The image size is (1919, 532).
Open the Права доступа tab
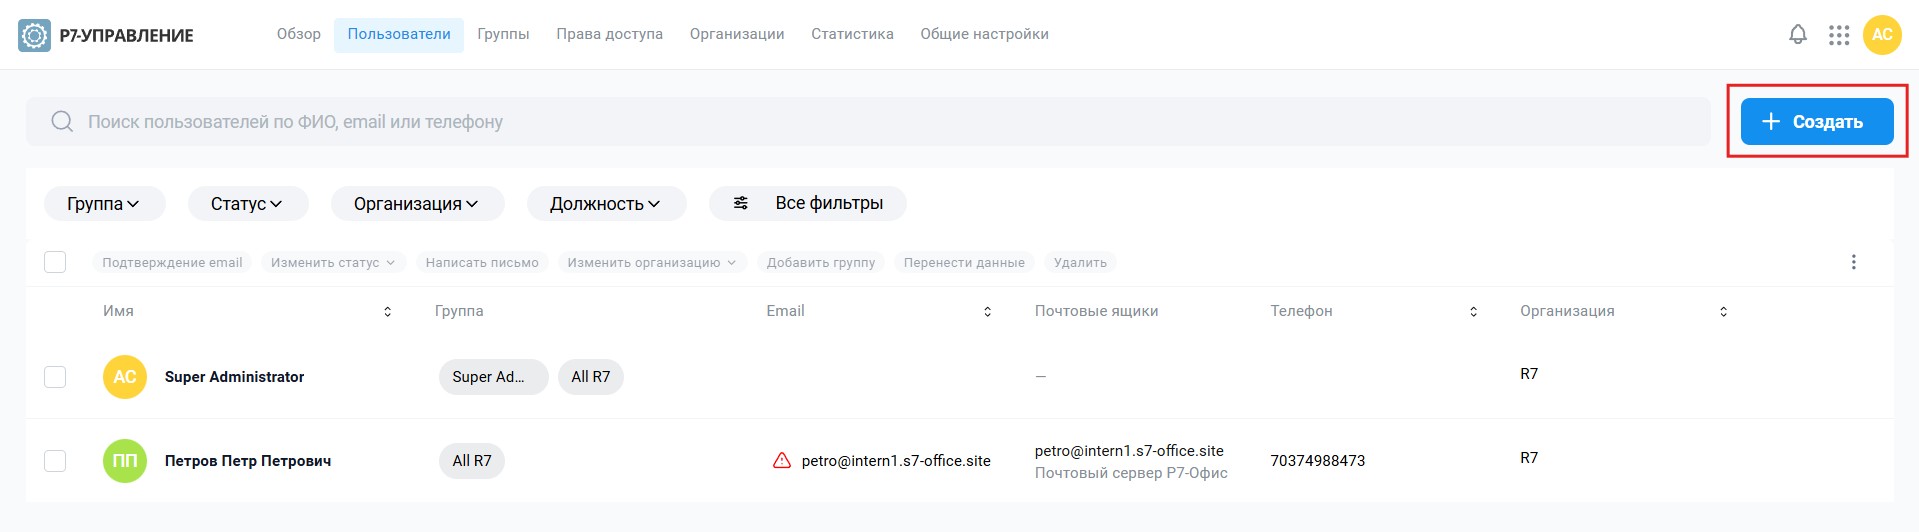tap(610, 34)
